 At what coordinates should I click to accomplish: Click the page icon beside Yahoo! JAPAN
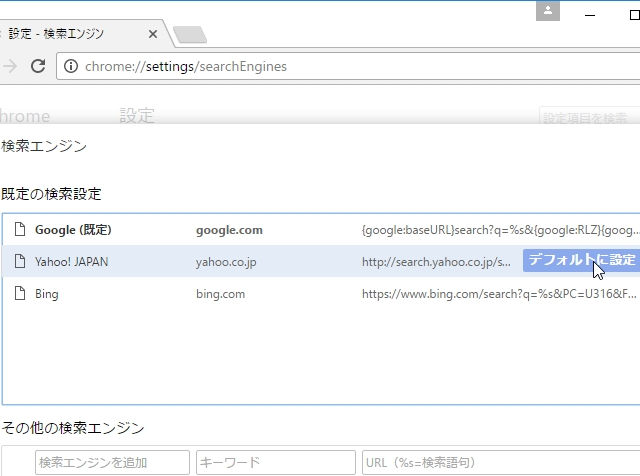tap(20, 261)
